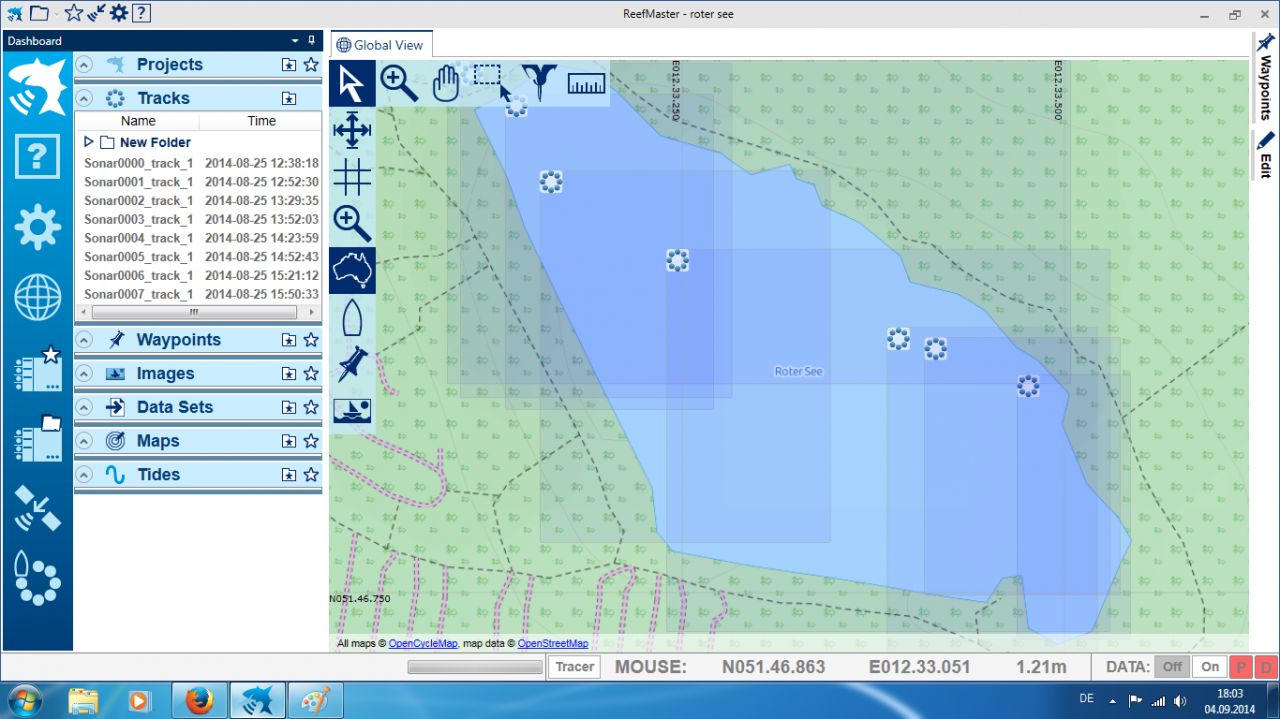The width and height of the screenshot is (1280, 719).
Task: Collapse the Tracks panel section
Action: pos(85,98)
